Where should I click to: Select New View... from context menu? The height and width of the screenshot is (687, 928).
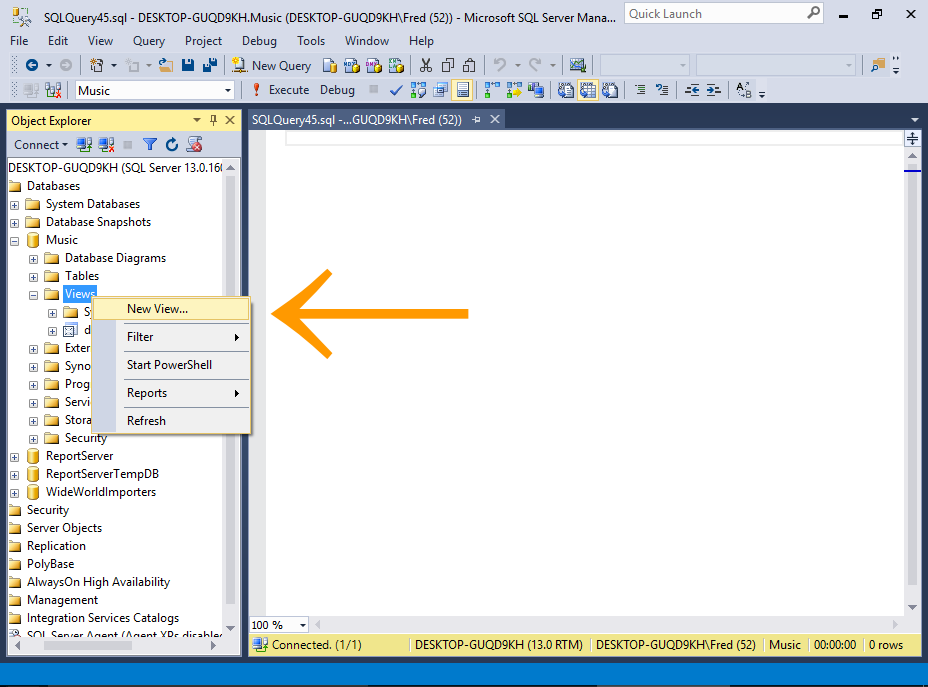(157, 309)
